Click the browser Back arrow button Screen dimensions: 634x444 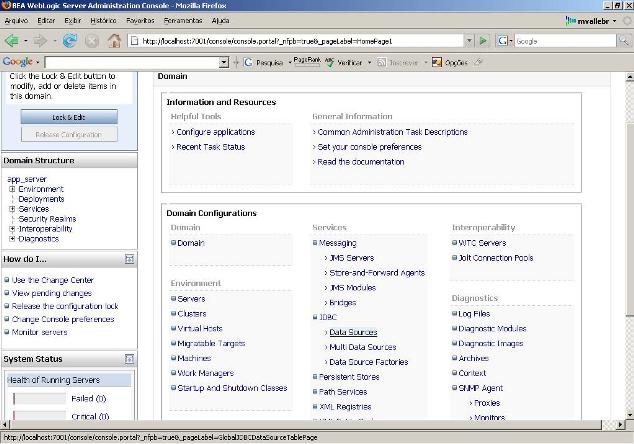(x=13, y=41)
